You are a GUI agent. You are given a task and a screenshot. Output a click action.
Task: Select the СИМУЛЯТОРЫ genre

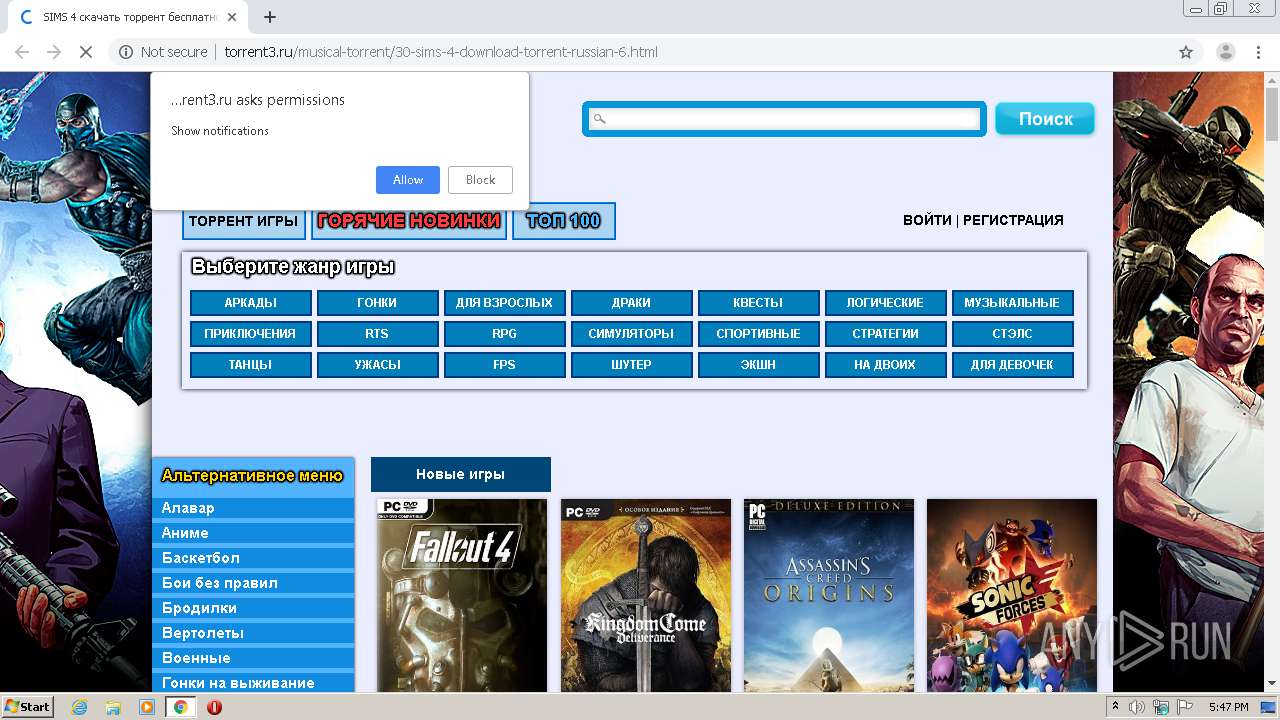[x=631, y=334]
